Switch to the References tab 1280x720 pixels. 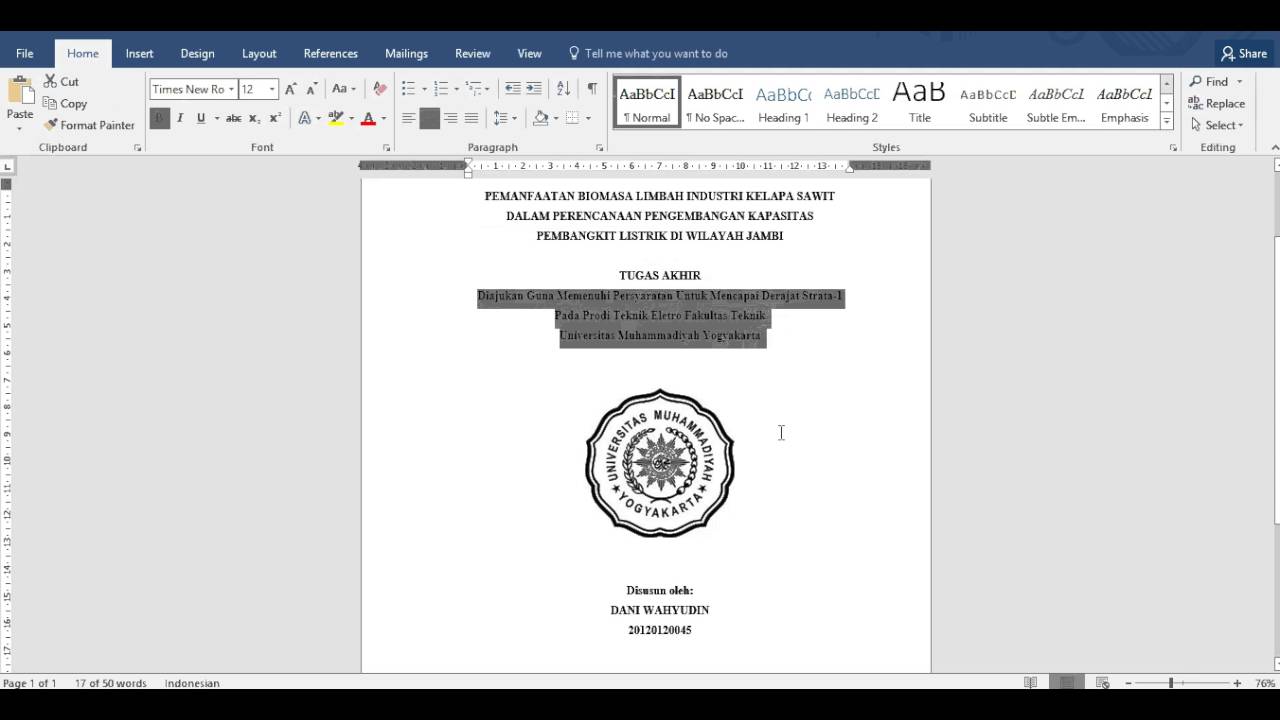click(x=330, y=53)
